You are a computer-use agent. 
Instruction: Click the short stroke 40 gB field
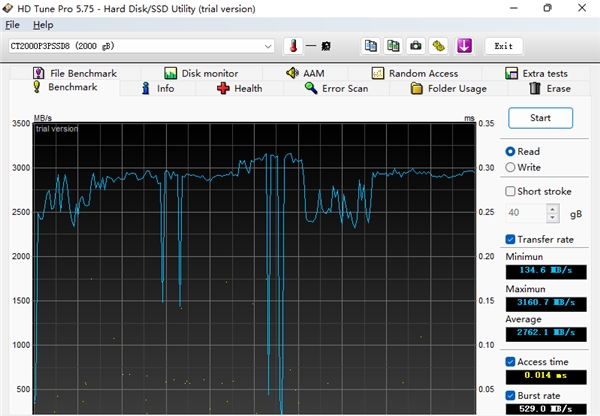tap(527, 213)
